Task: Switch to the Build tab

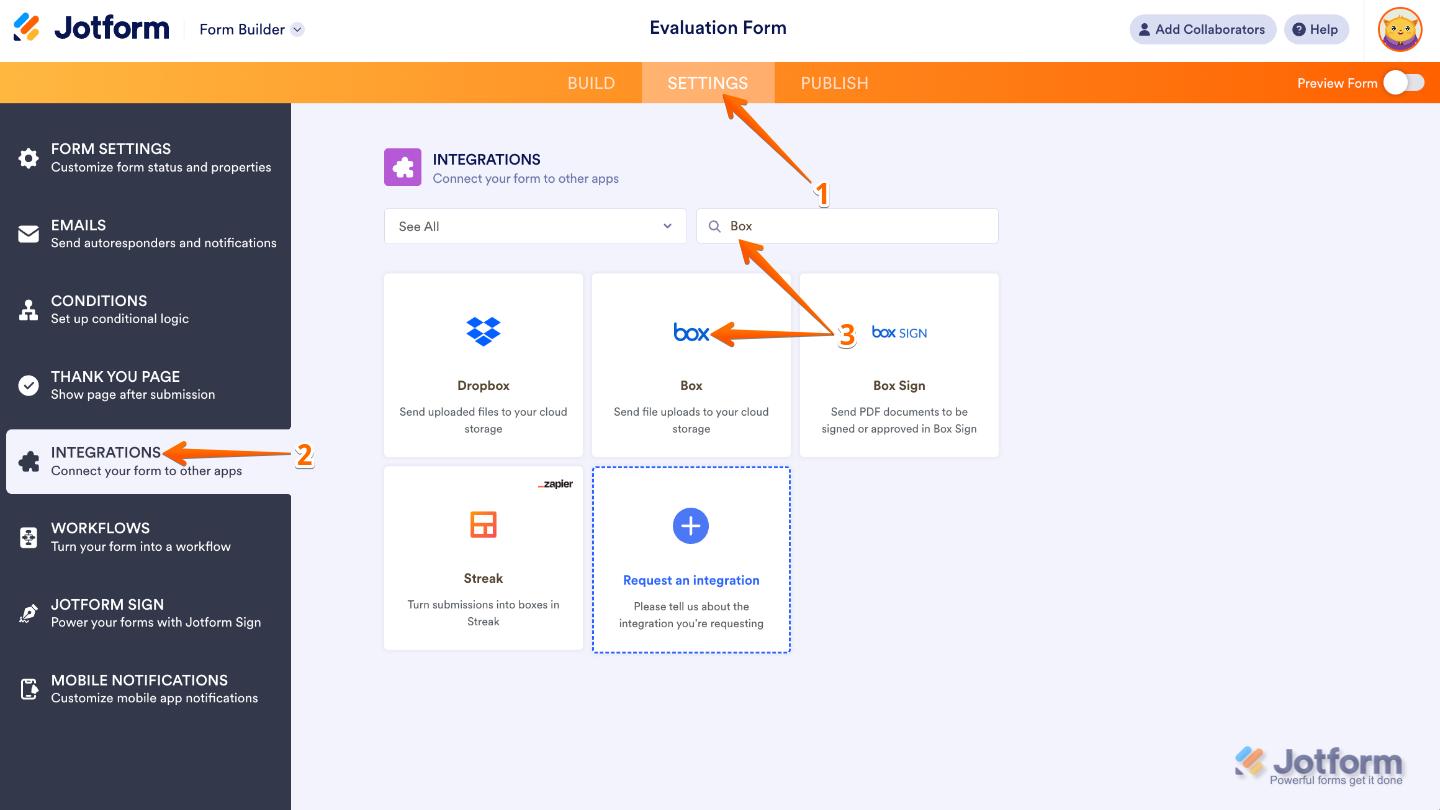Action: point(591,83)
